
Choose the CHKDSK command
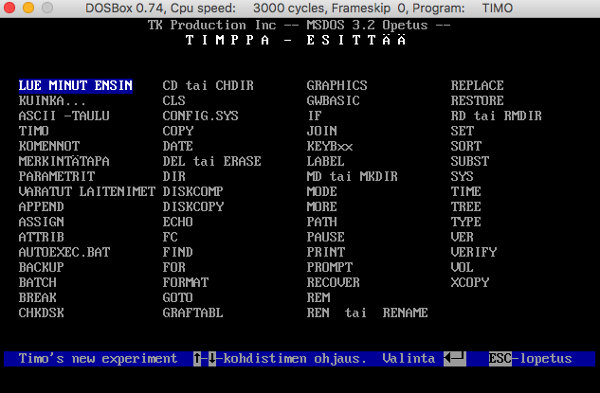[x=41, y=313]
